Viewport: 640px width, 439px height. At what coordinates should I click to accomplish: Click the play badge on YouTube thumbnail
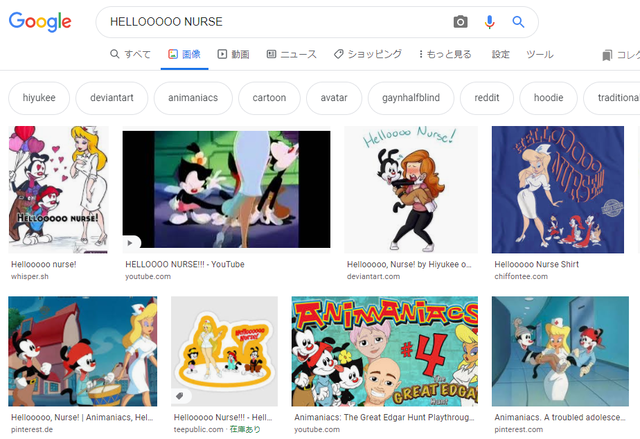click(130, 243)
